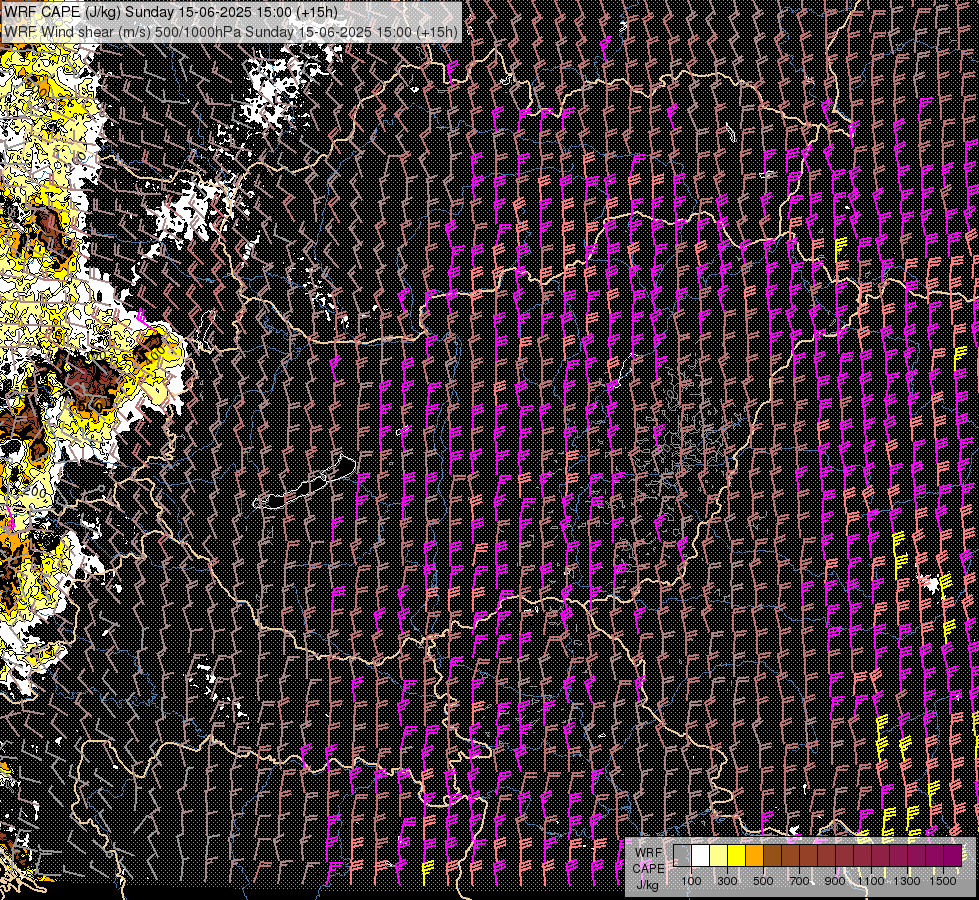This screenshot has height=900, width=979.
Task: Click the 900 legend tick label
Action: coord(835,881)
